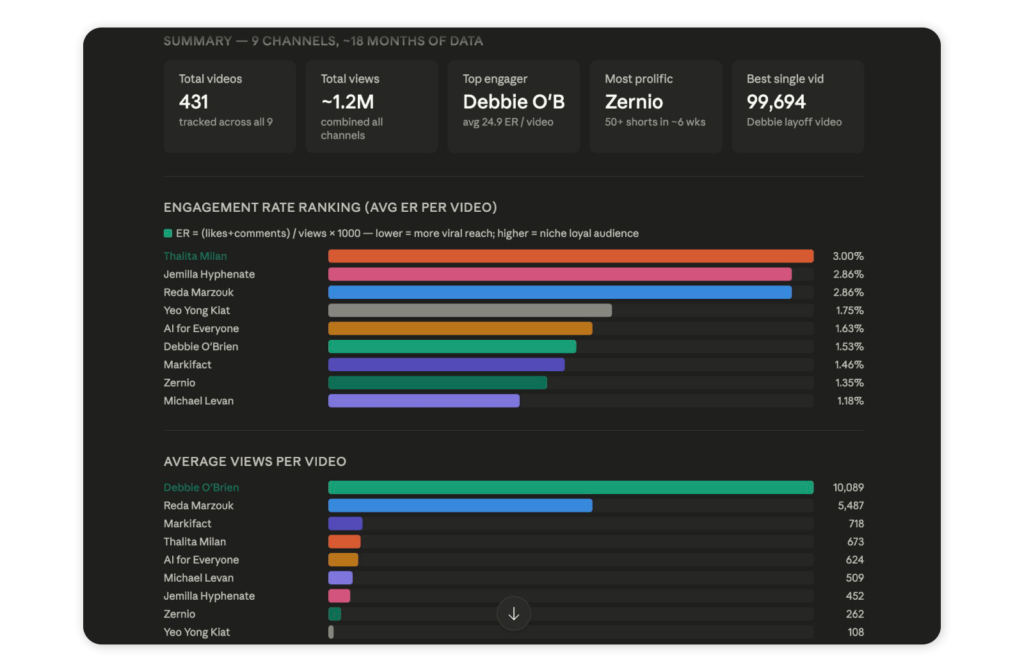This screenshot has width=1024, height=672.
Task: Click Yeo Yong Kiat's gray engagement bar
Action: click(470, 310)
